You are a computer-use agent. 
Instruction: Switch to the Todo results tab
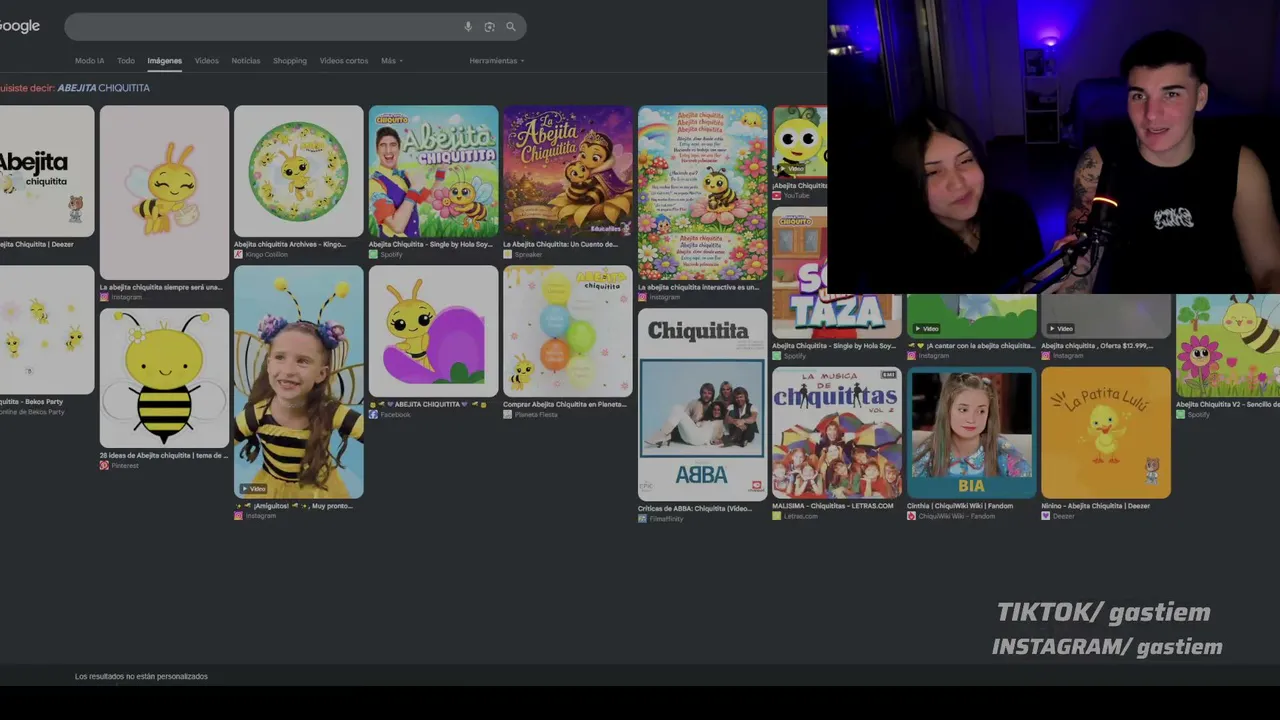click(126, 61)
